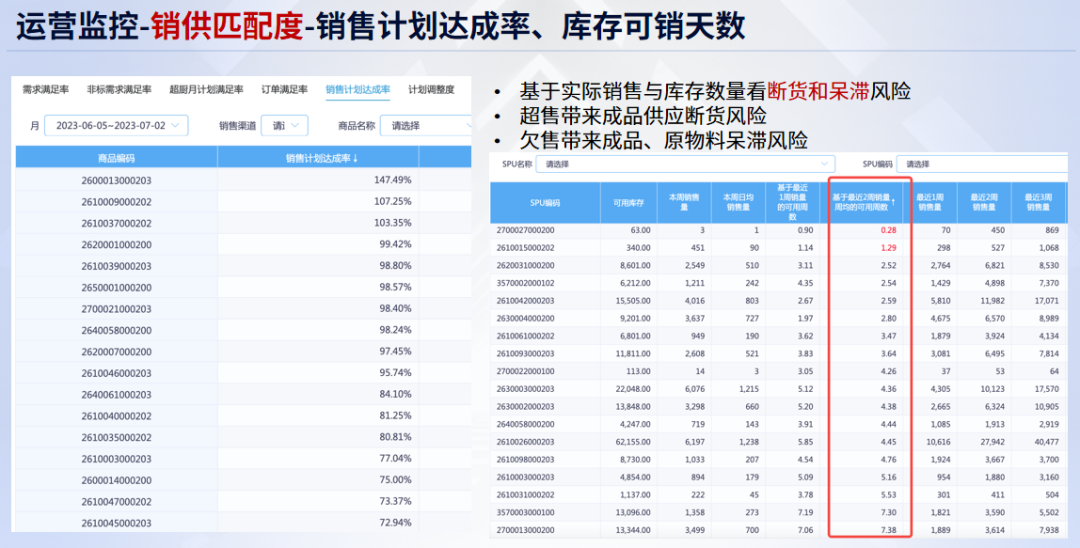
Task: Select the active 销售计划达成率 tab
Action: click(x=357, y=90)
